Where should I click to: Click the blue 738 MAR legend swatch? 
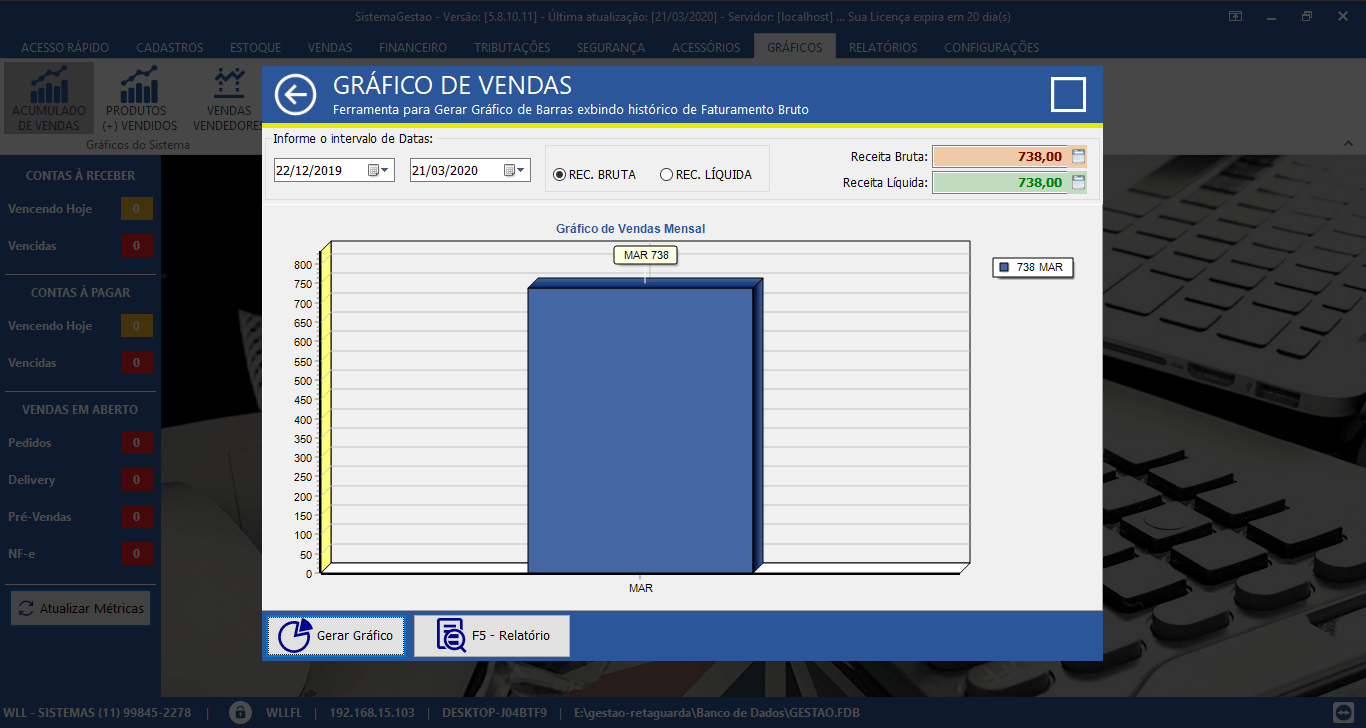tap(1004, 267)
